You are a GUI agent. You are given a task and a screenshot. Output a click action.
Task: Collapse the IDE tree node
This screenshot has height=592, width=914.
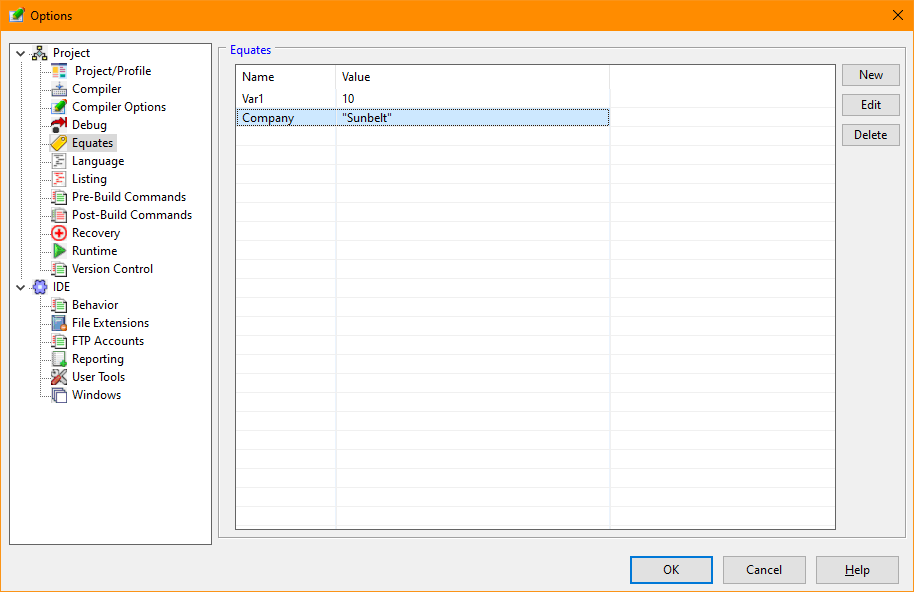20,287
